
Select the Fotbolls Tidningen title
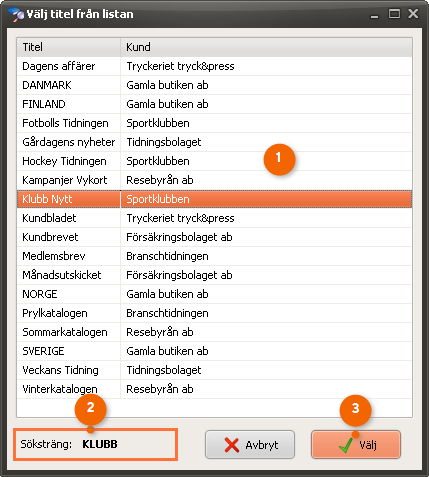point(65,123)
